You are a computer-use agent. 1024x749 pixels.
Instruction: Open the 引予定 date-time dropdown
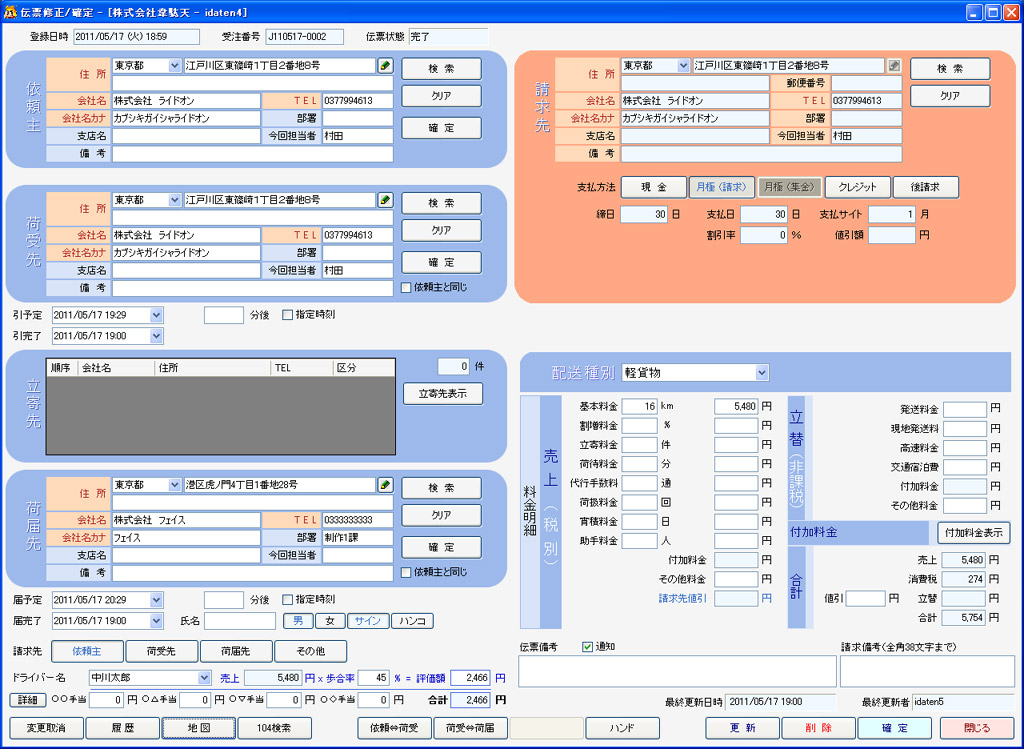point(156,315)
